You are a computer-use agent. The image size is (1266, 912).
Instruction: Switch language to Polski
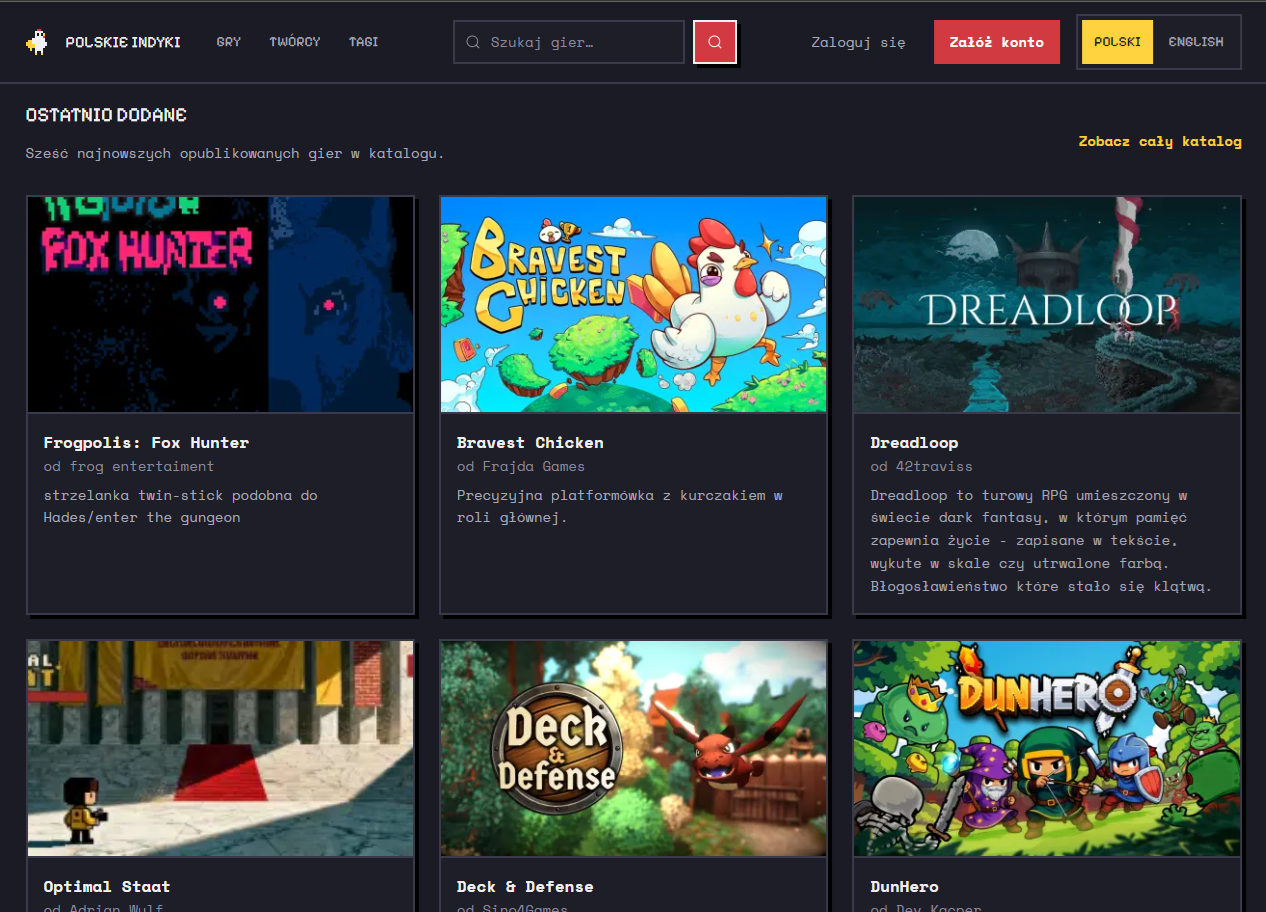(x=1117, y=42)
